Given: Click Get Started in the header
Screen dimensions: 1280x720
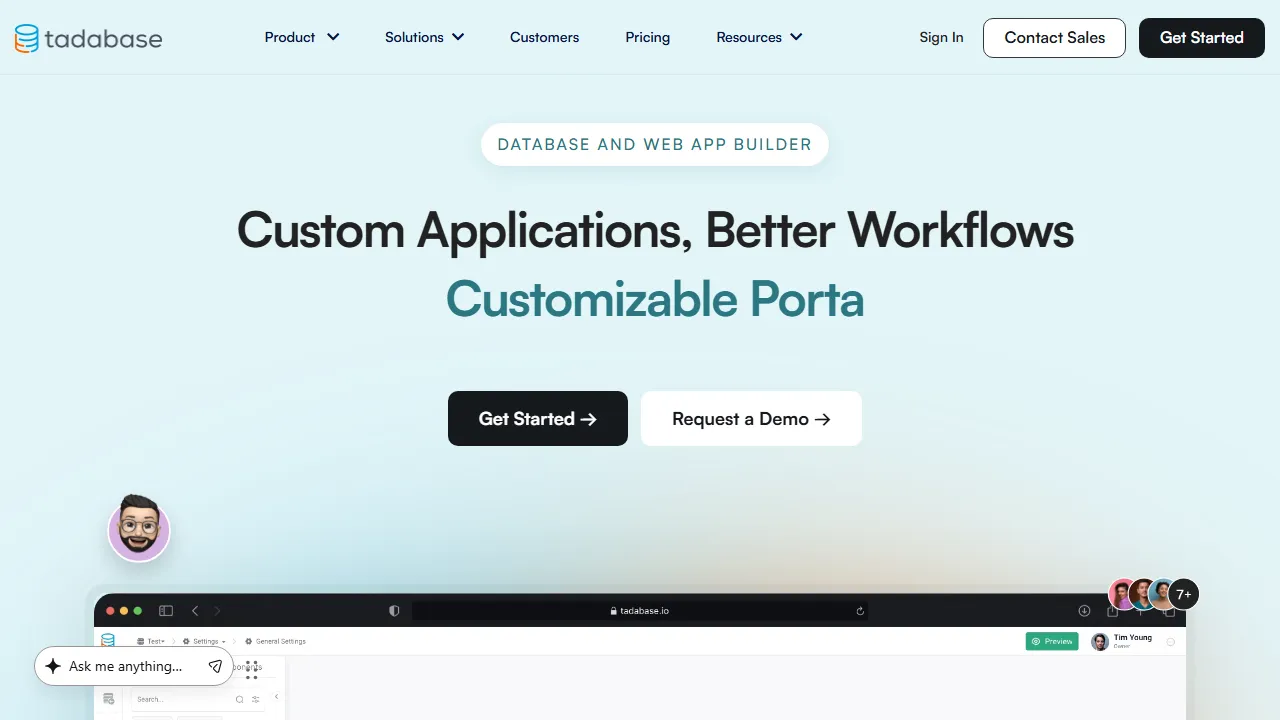Looking at the screenshot, I should (1201, 38).
